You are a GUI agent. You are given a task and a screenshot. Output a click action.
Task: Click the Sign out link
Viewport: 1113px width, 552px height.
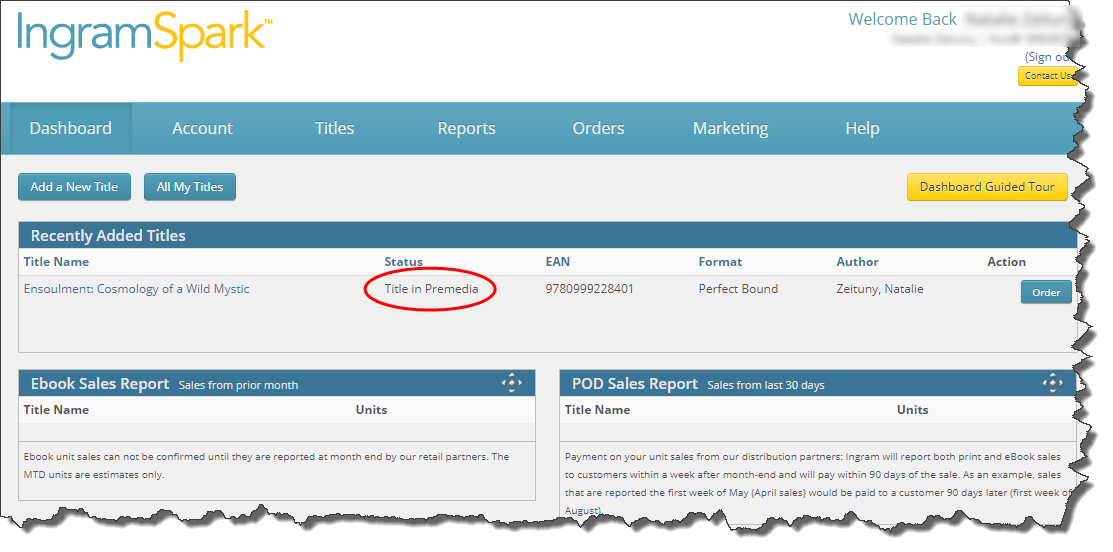[x=1048, y=57]
